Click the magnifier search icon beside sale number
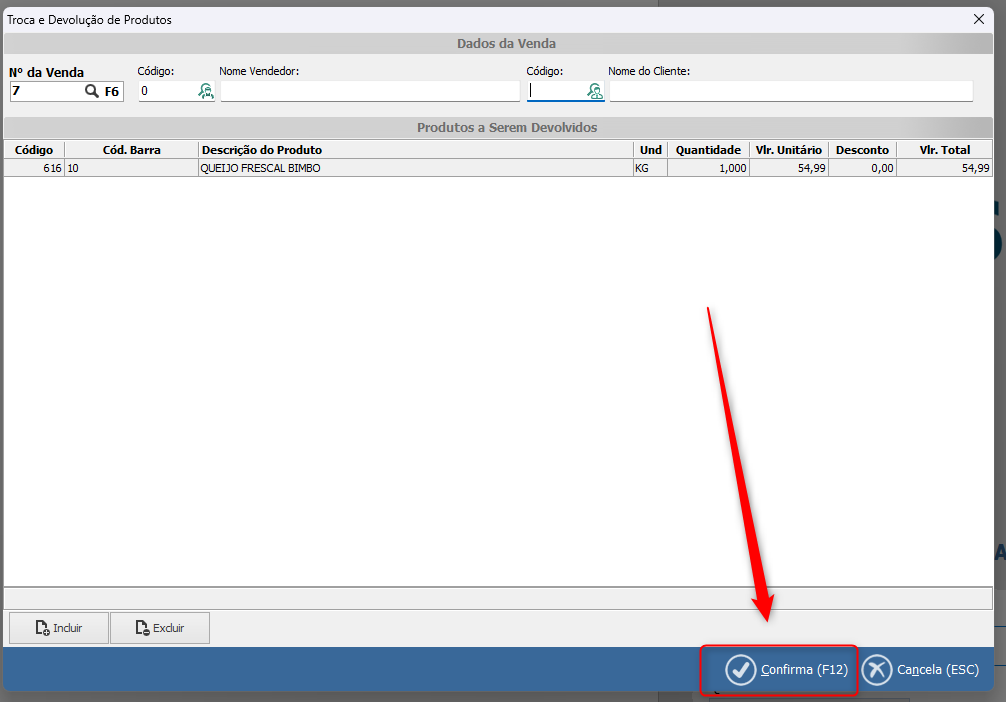 92,92
